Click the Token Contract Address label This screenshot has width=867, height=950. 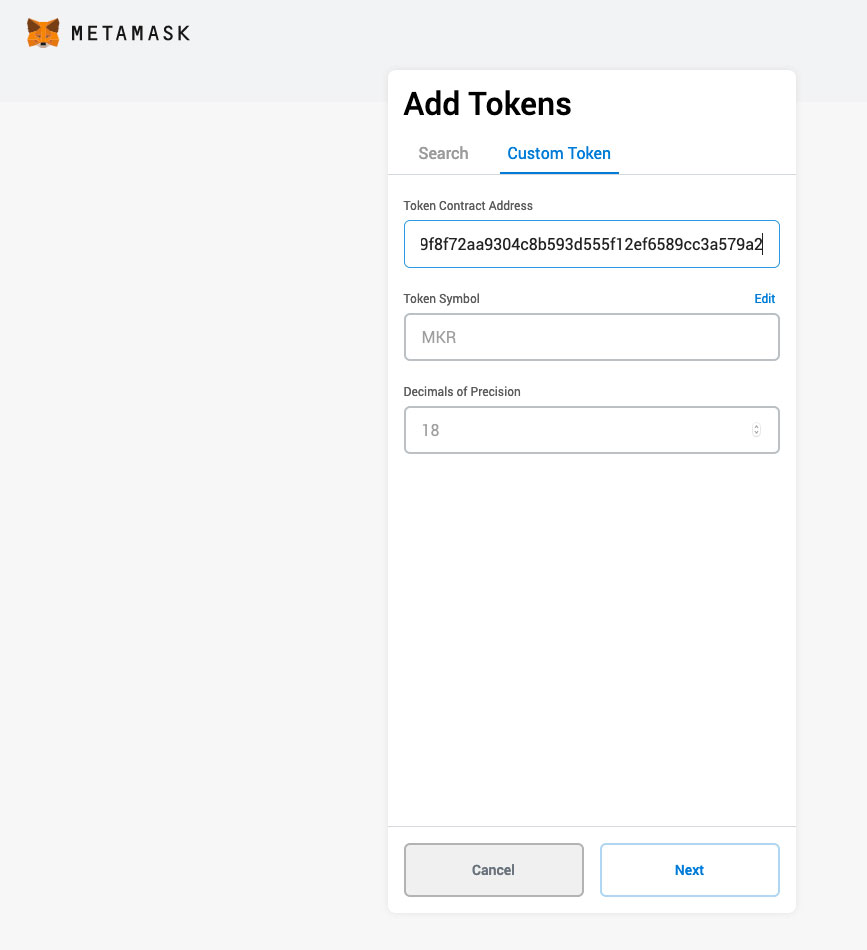467,206
